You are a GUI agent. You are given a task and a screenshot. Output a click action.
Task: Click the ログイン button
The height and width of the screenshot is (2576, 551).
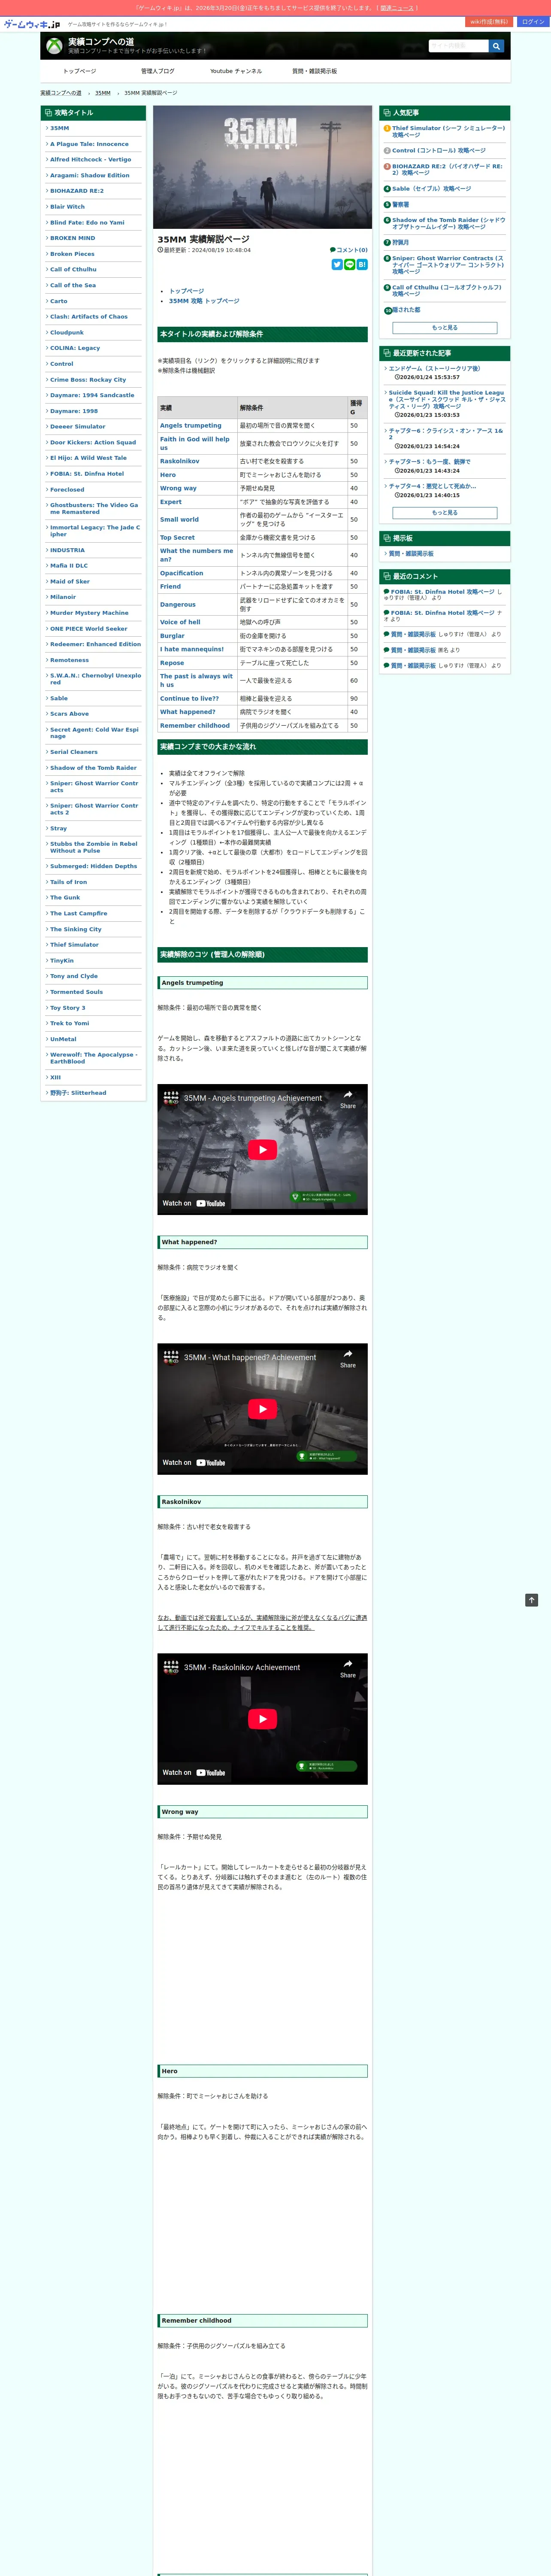[533, 22]
